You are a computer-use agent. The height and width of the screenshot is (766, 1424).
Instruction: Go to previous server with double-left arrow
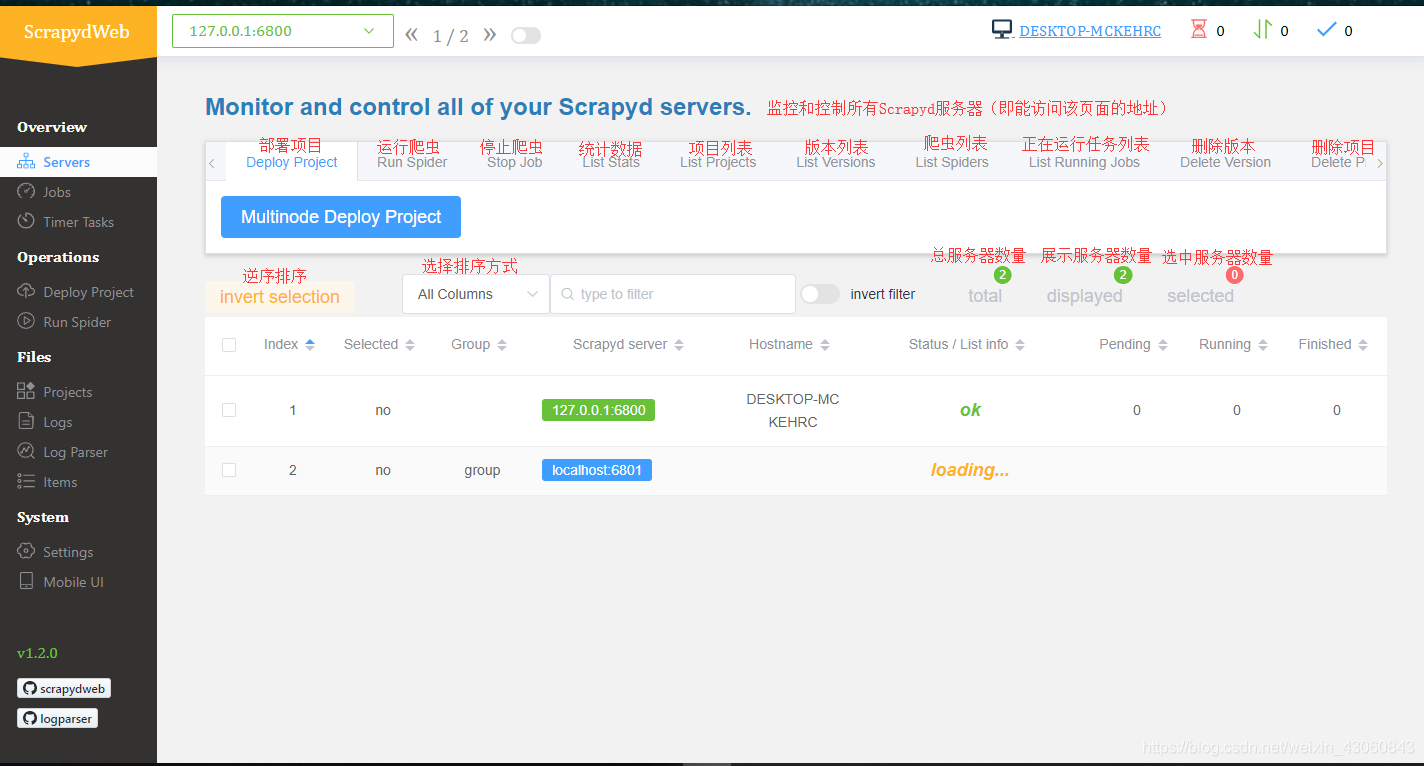click(x=411, y=35)
